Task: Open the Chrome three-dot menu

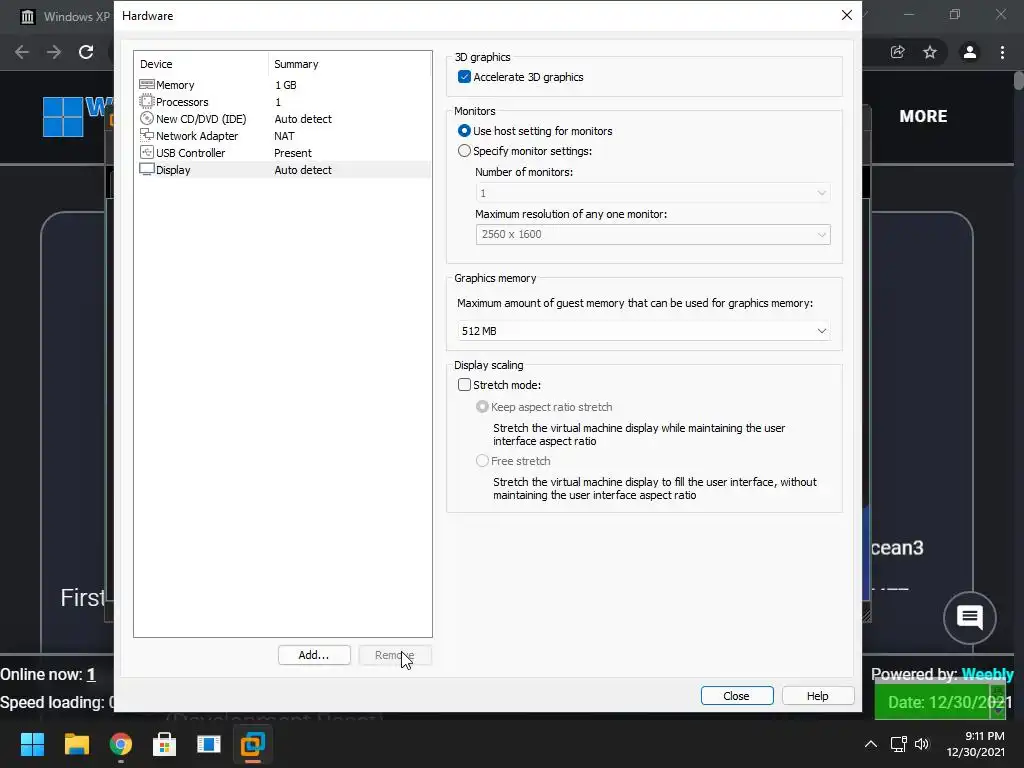Action: click(x=1002, y=52)
